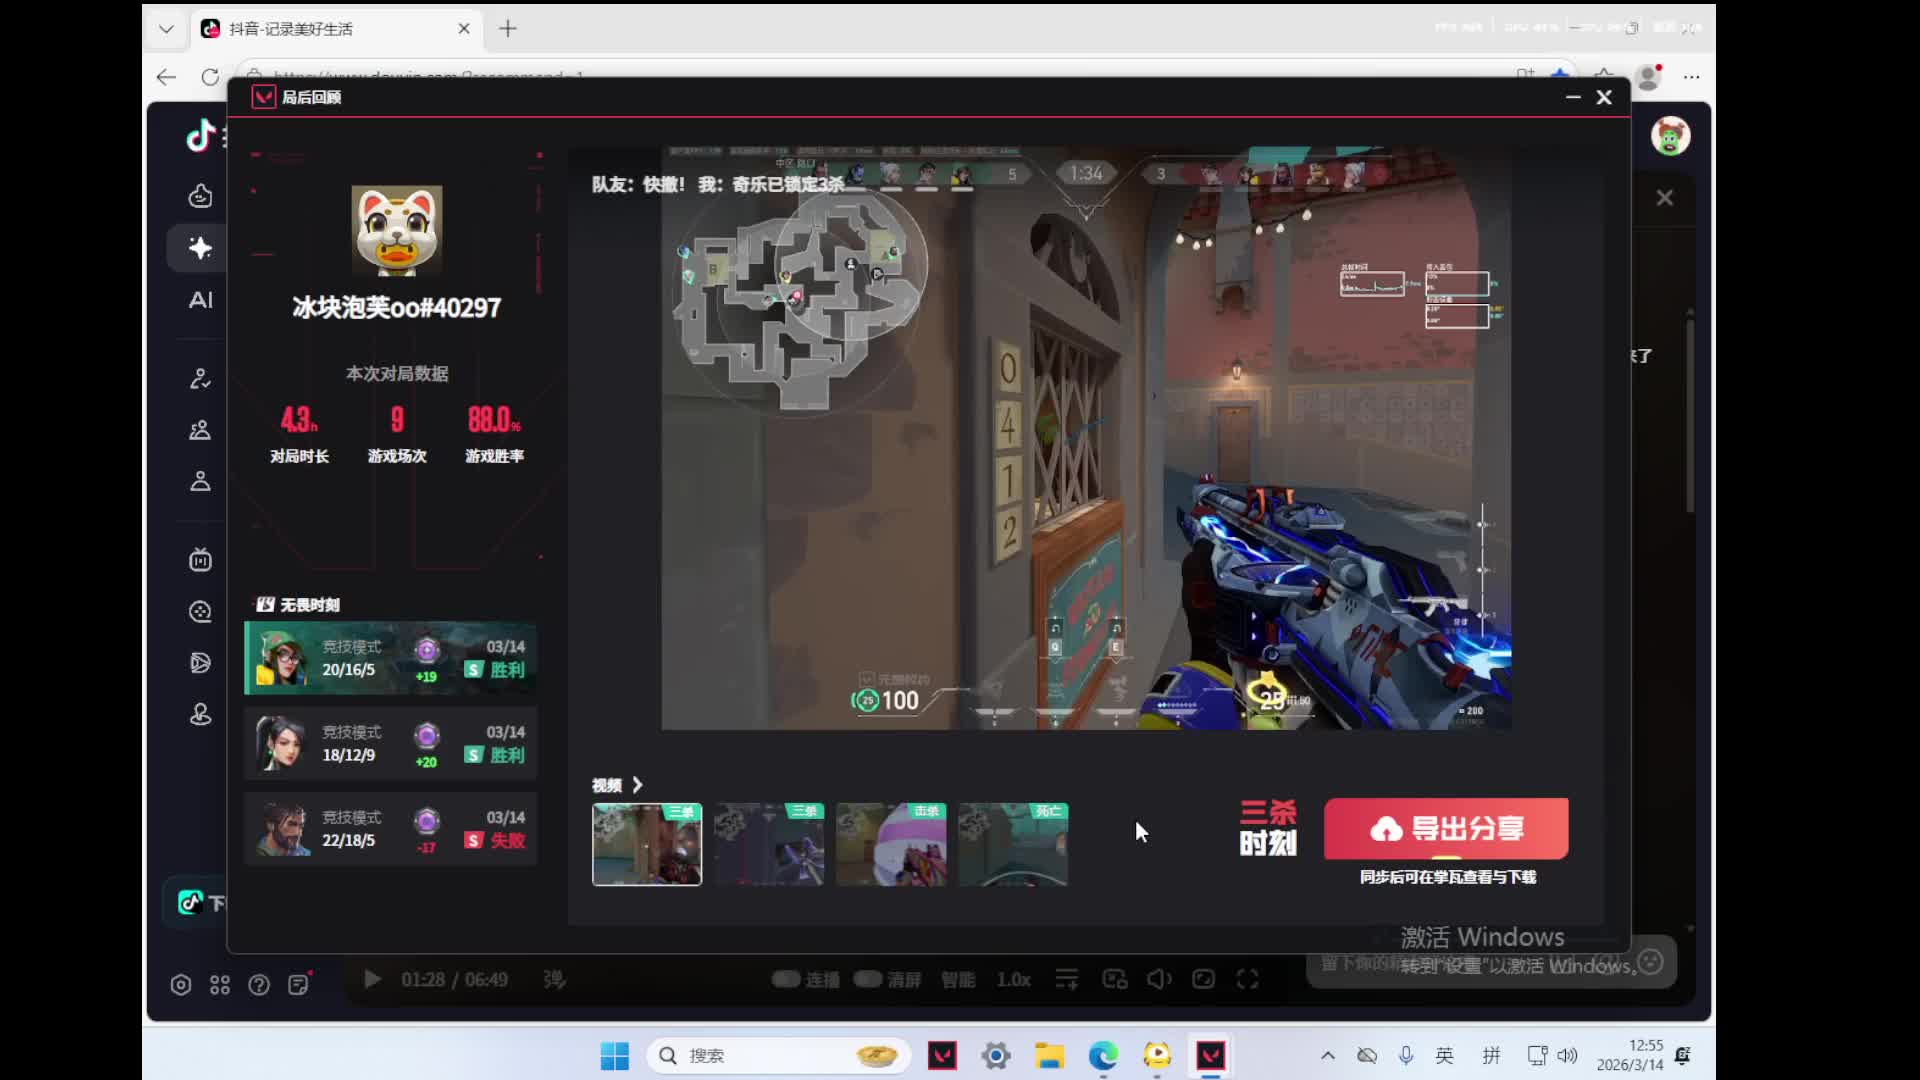The height and width of the screenshot is (1080, 1920).
Task: Toggle the 弹 danmaku comment switch
Action: pyautogui.click(x=554, y=979)
